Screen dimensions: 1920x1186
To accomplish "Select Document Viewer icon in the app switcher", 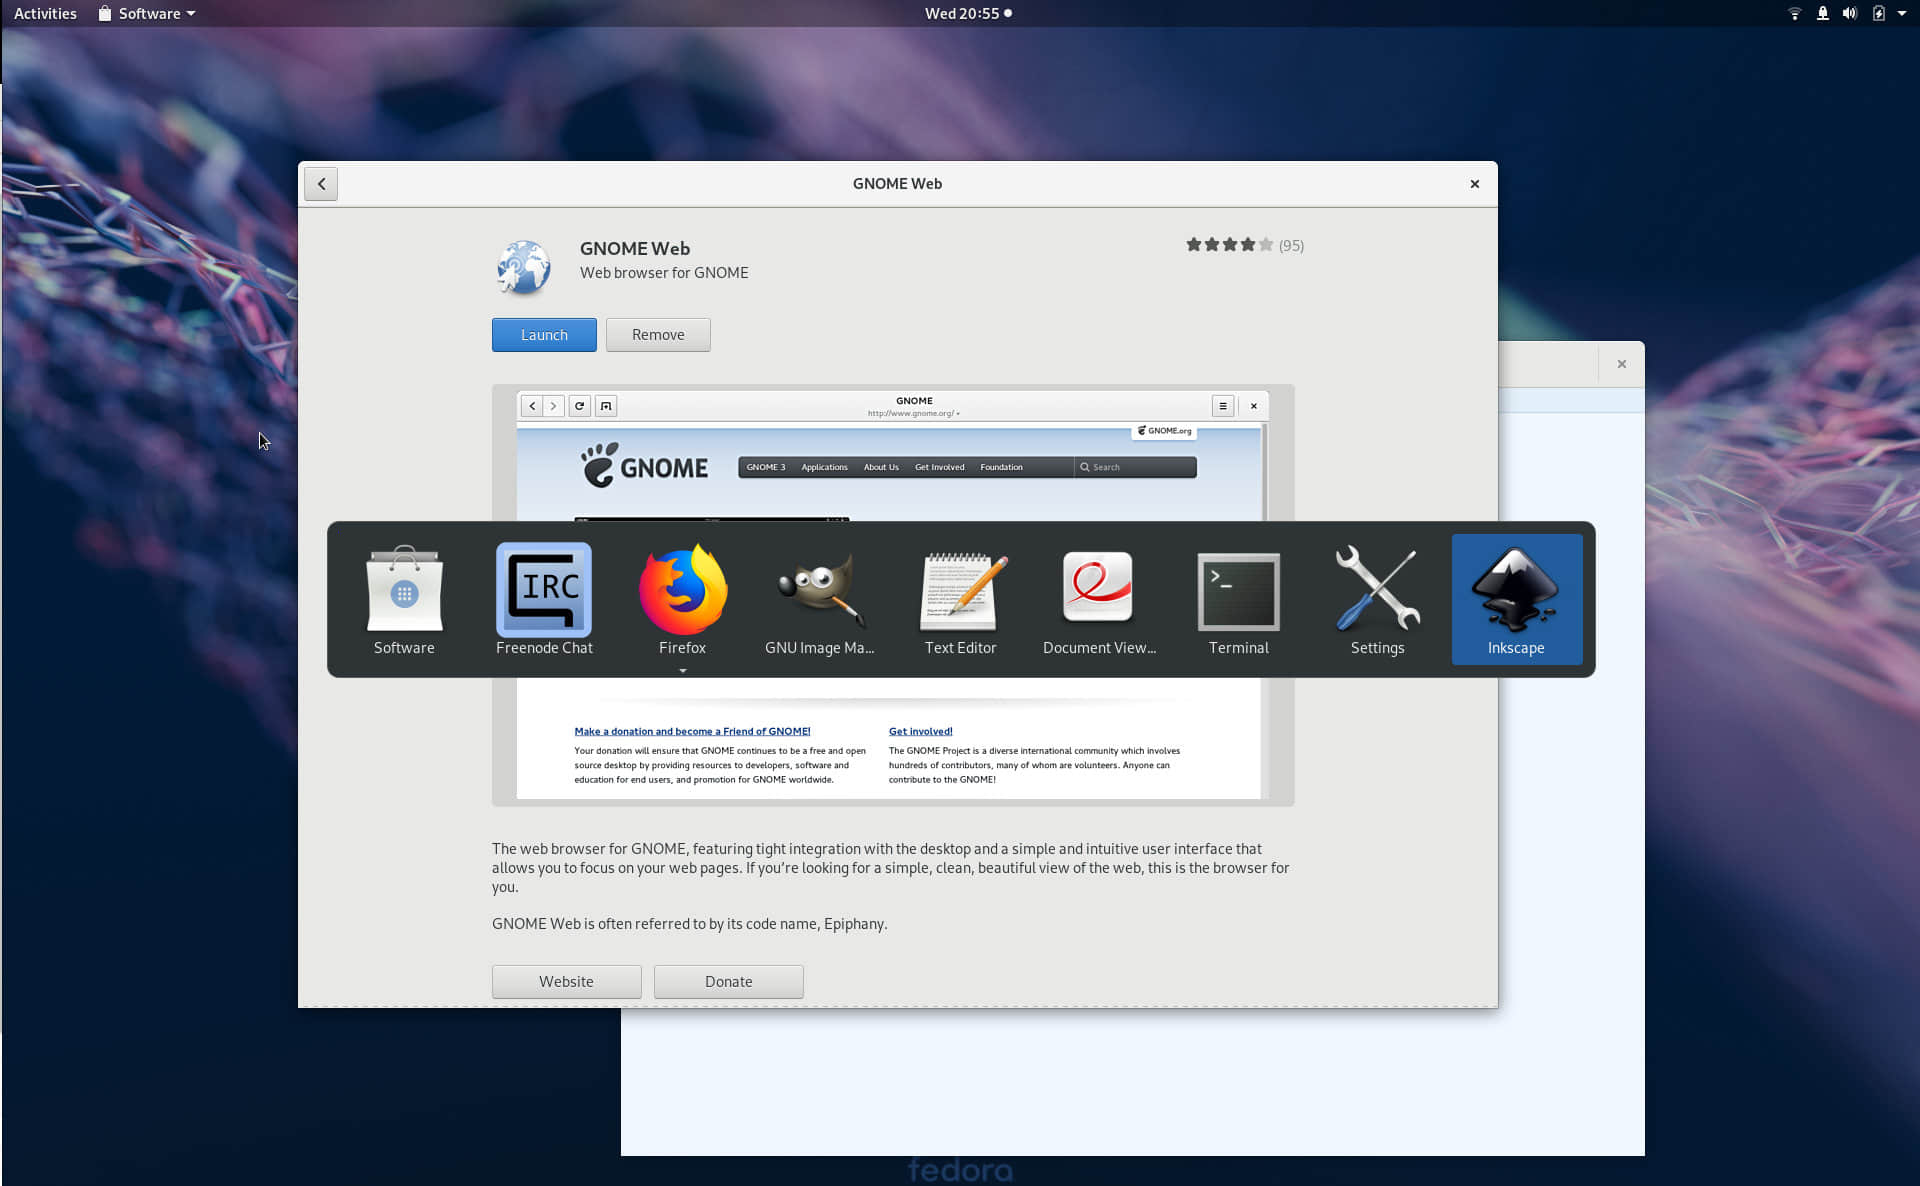I will 1099,599.
